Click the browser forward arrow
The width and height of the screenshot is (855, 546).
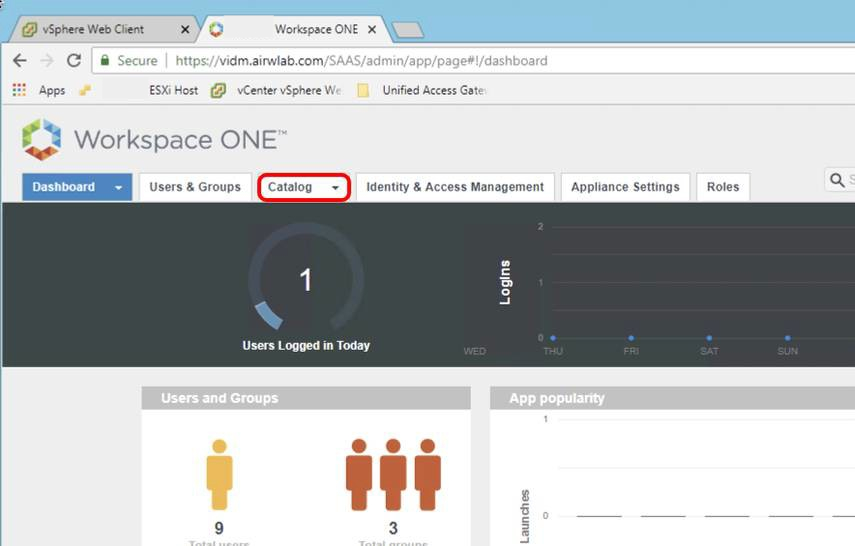tap(46, 61)
